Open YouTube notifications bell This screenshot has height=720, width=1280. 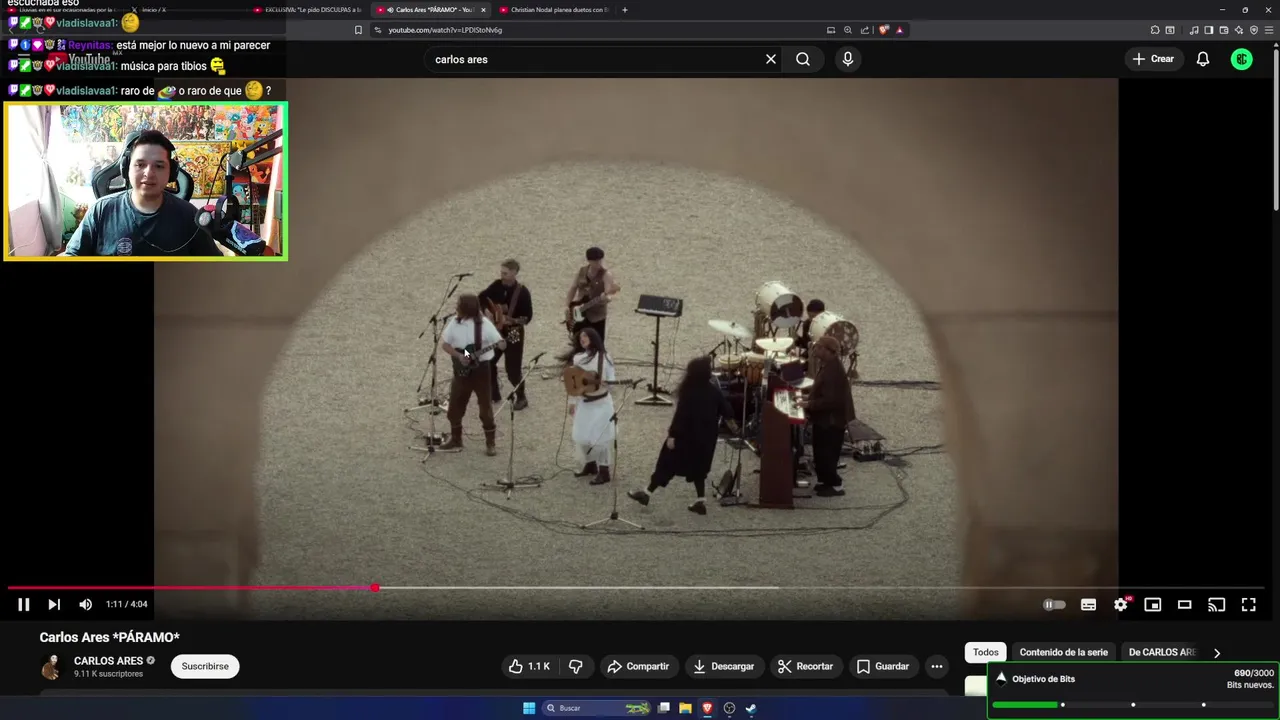click(1203, 59)
